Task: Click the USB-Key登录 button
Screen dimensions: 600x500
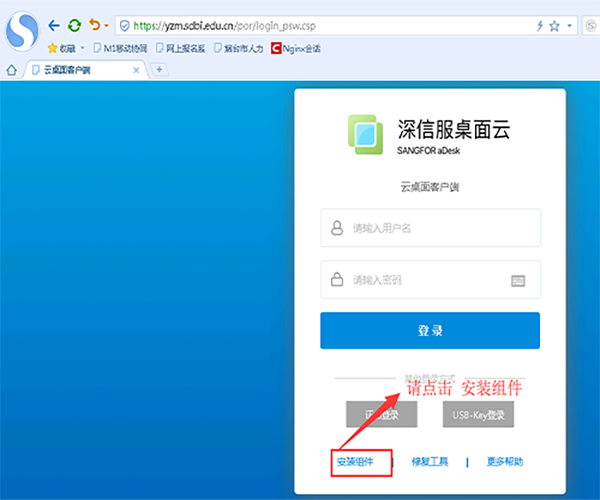Action: 478,415
